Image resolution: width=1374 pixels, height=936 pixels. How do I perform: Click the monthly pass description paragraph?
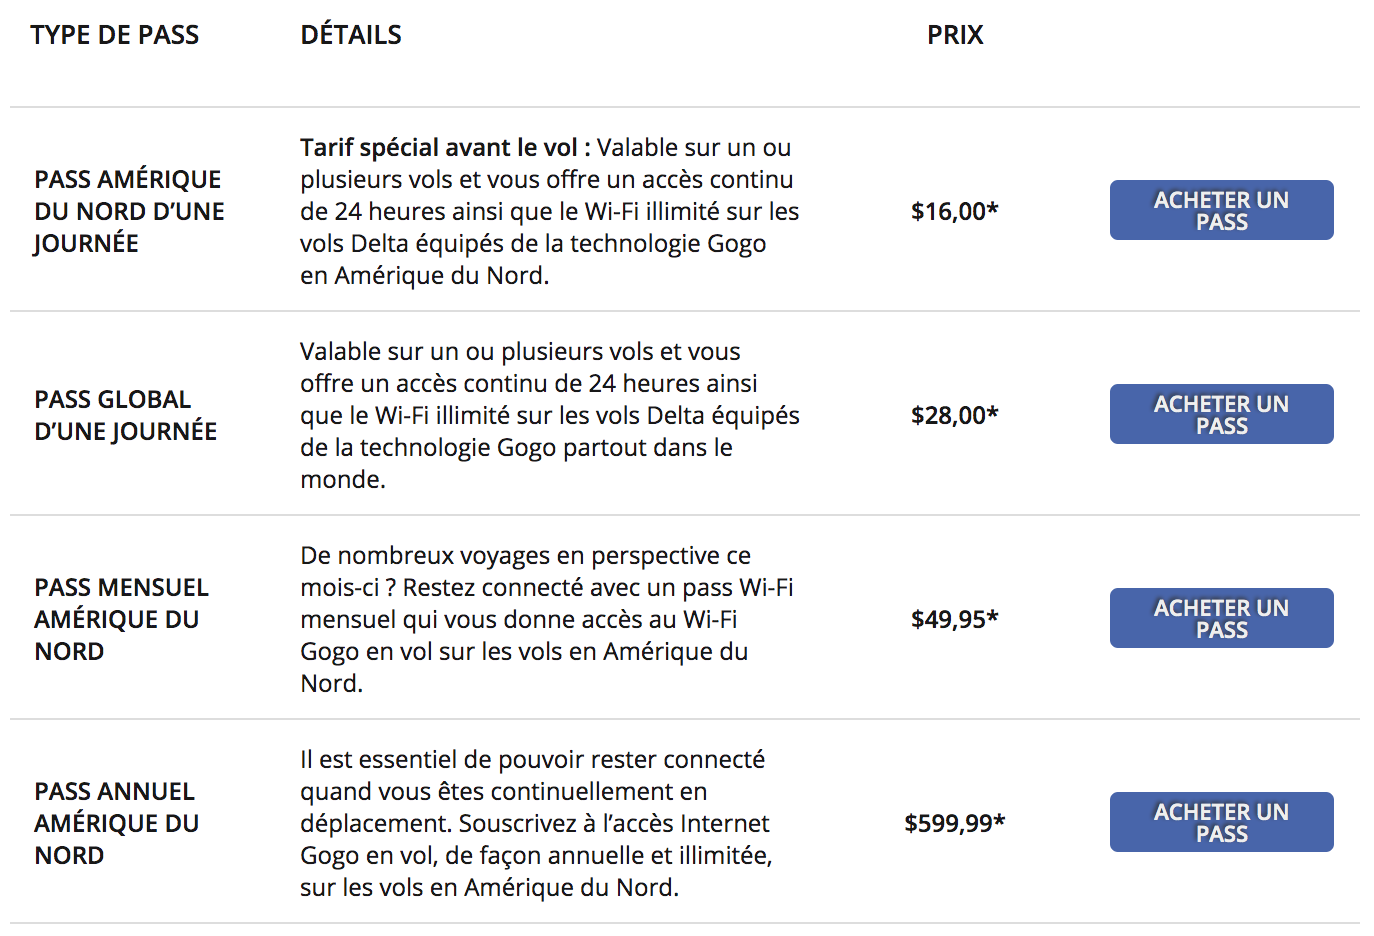(547, 619)
